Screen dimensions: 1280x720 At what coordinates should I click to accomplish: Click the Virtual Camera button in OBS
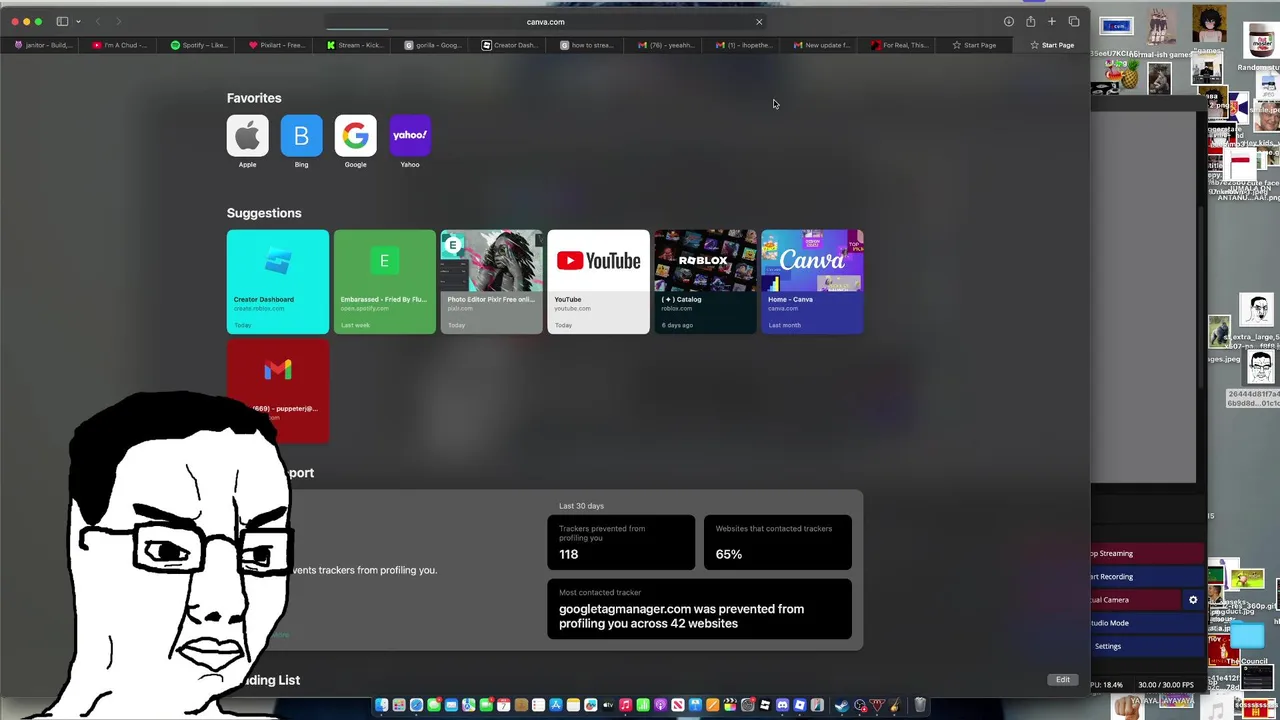(x=1135, y=600)
